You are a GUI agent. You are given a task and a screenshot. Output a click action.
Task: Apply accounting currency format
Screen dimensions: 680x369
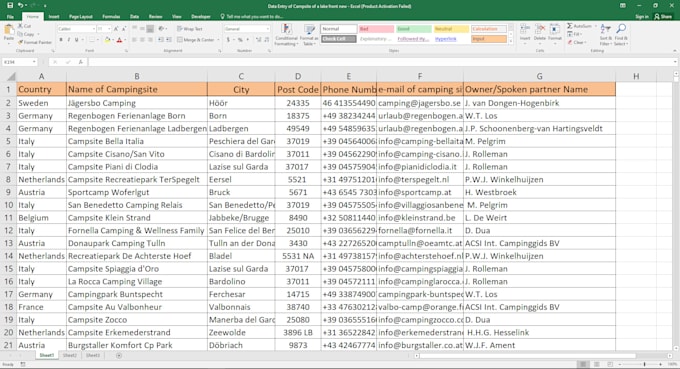[228, 40]
